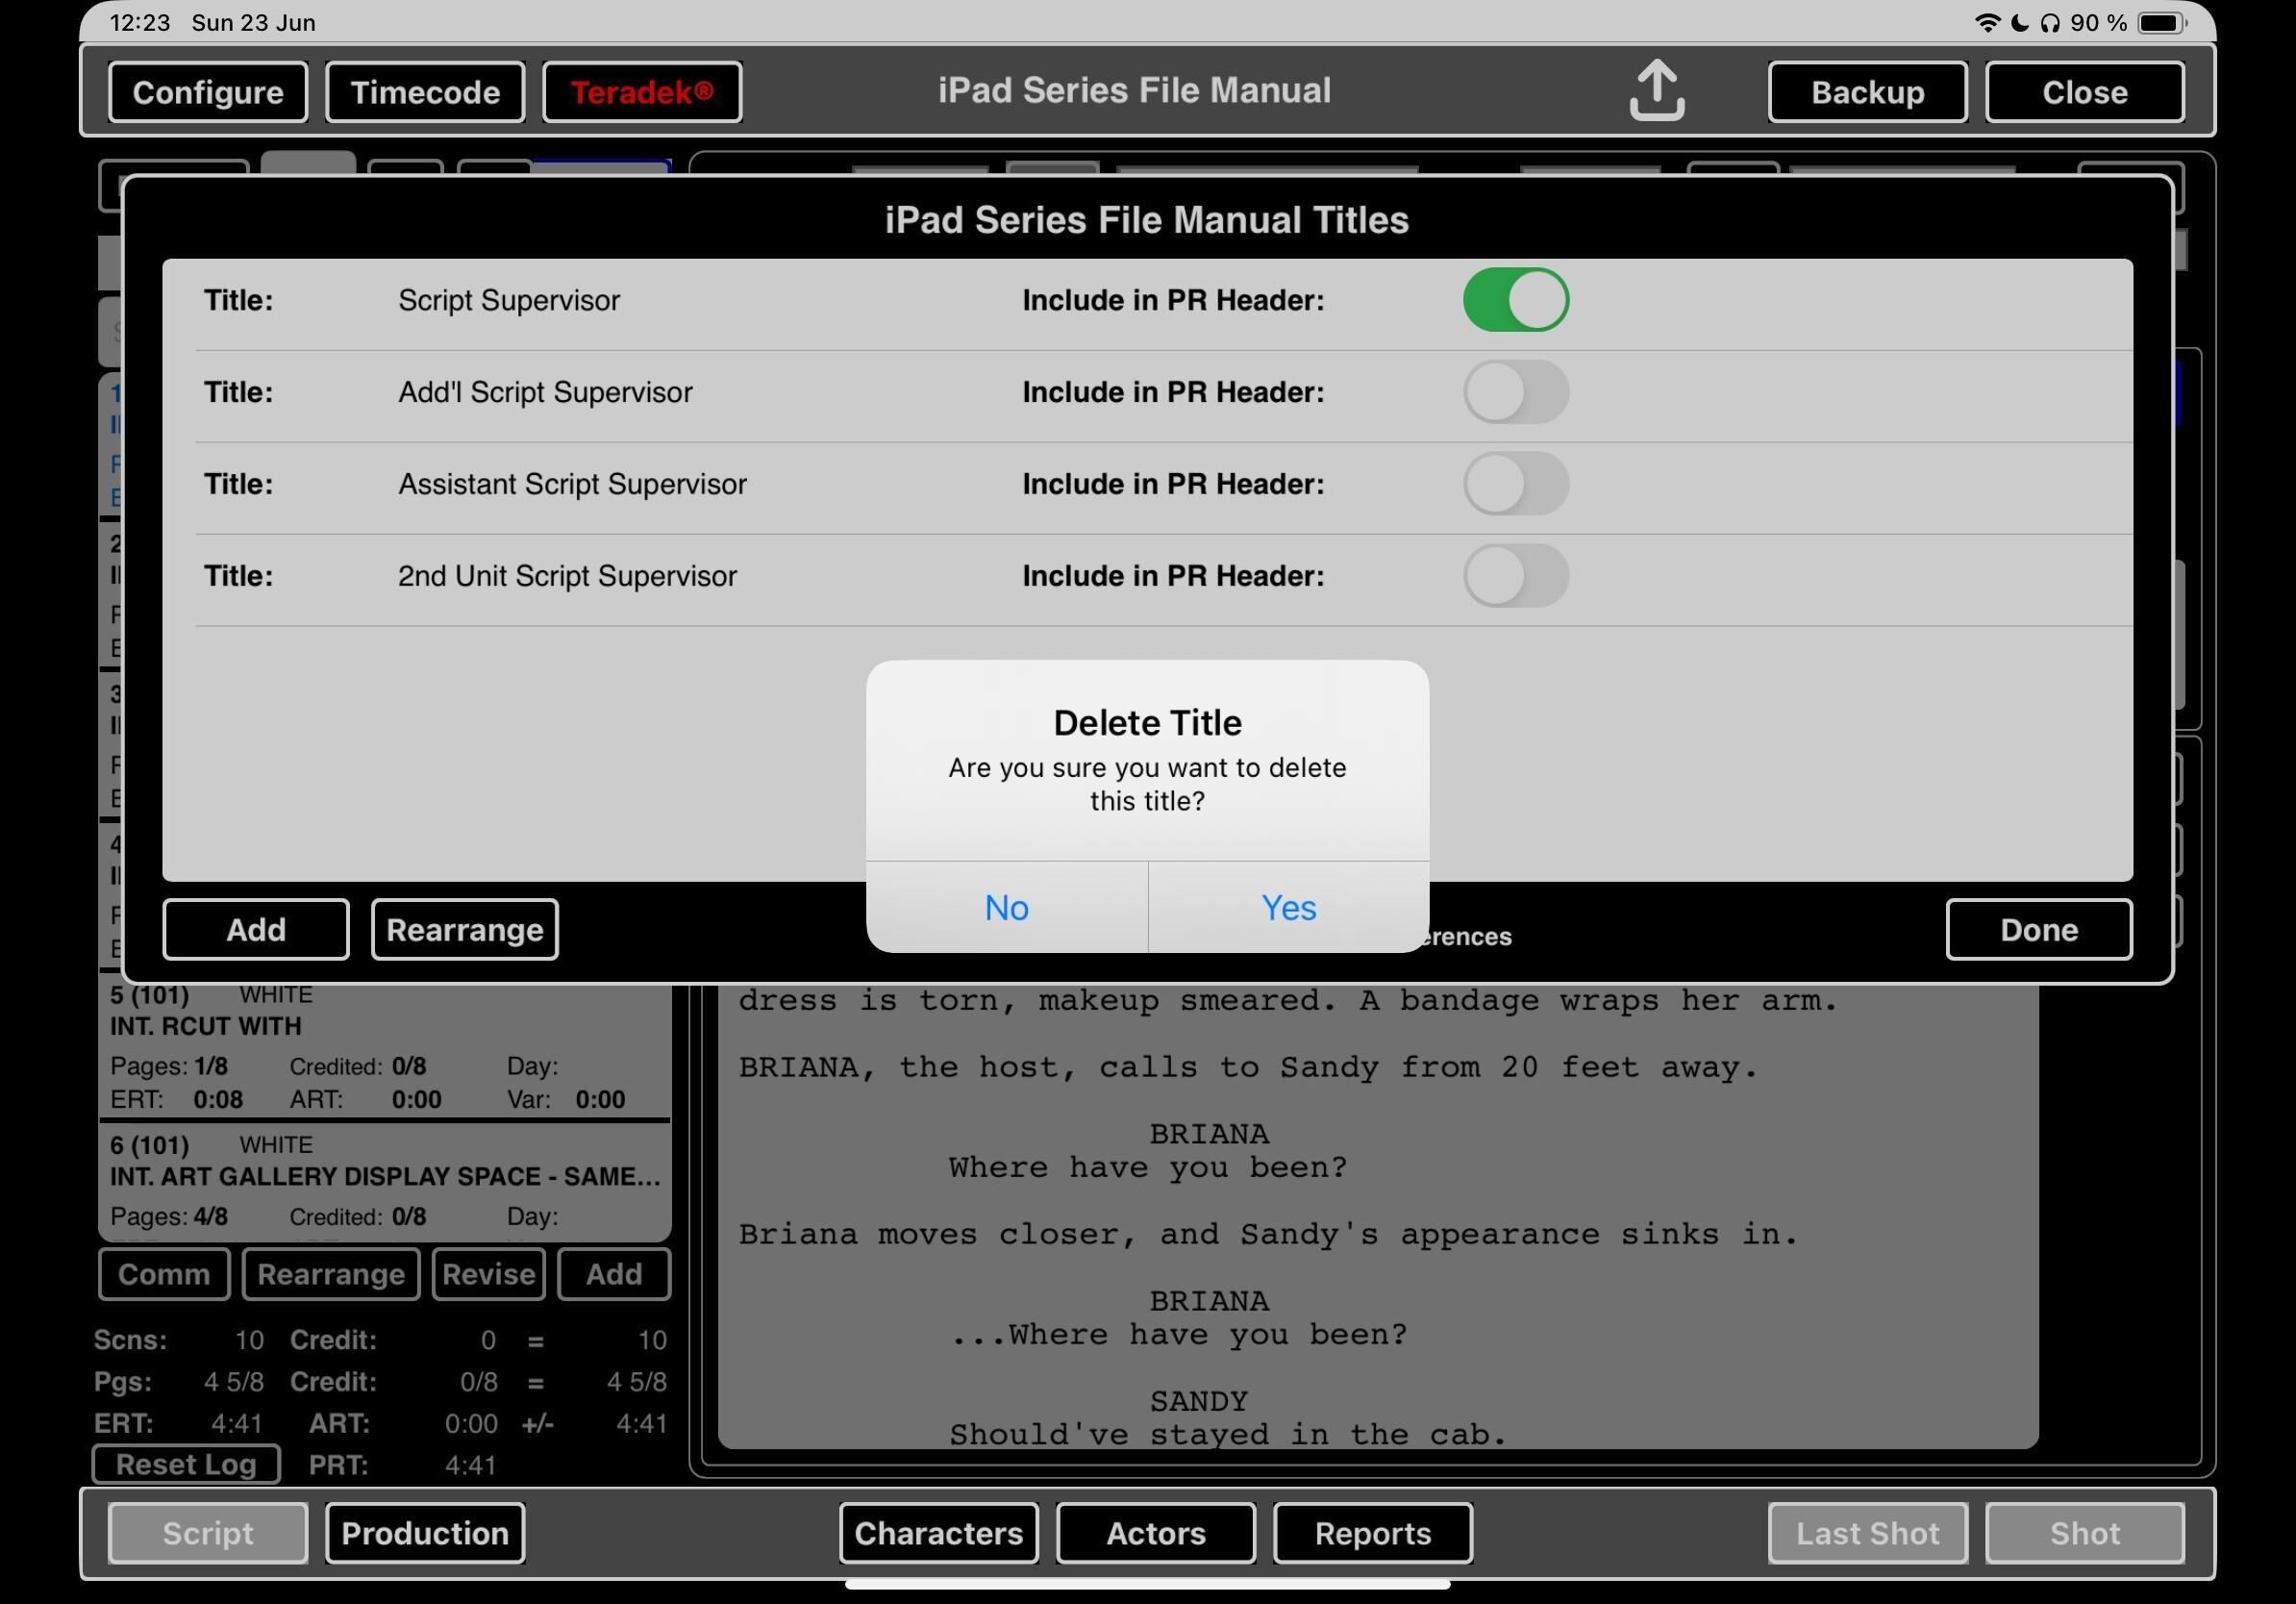This screenshot has width=2296, height=1604.
Task: Tap the headphones status icon
Action: [x=2050, y=23]
